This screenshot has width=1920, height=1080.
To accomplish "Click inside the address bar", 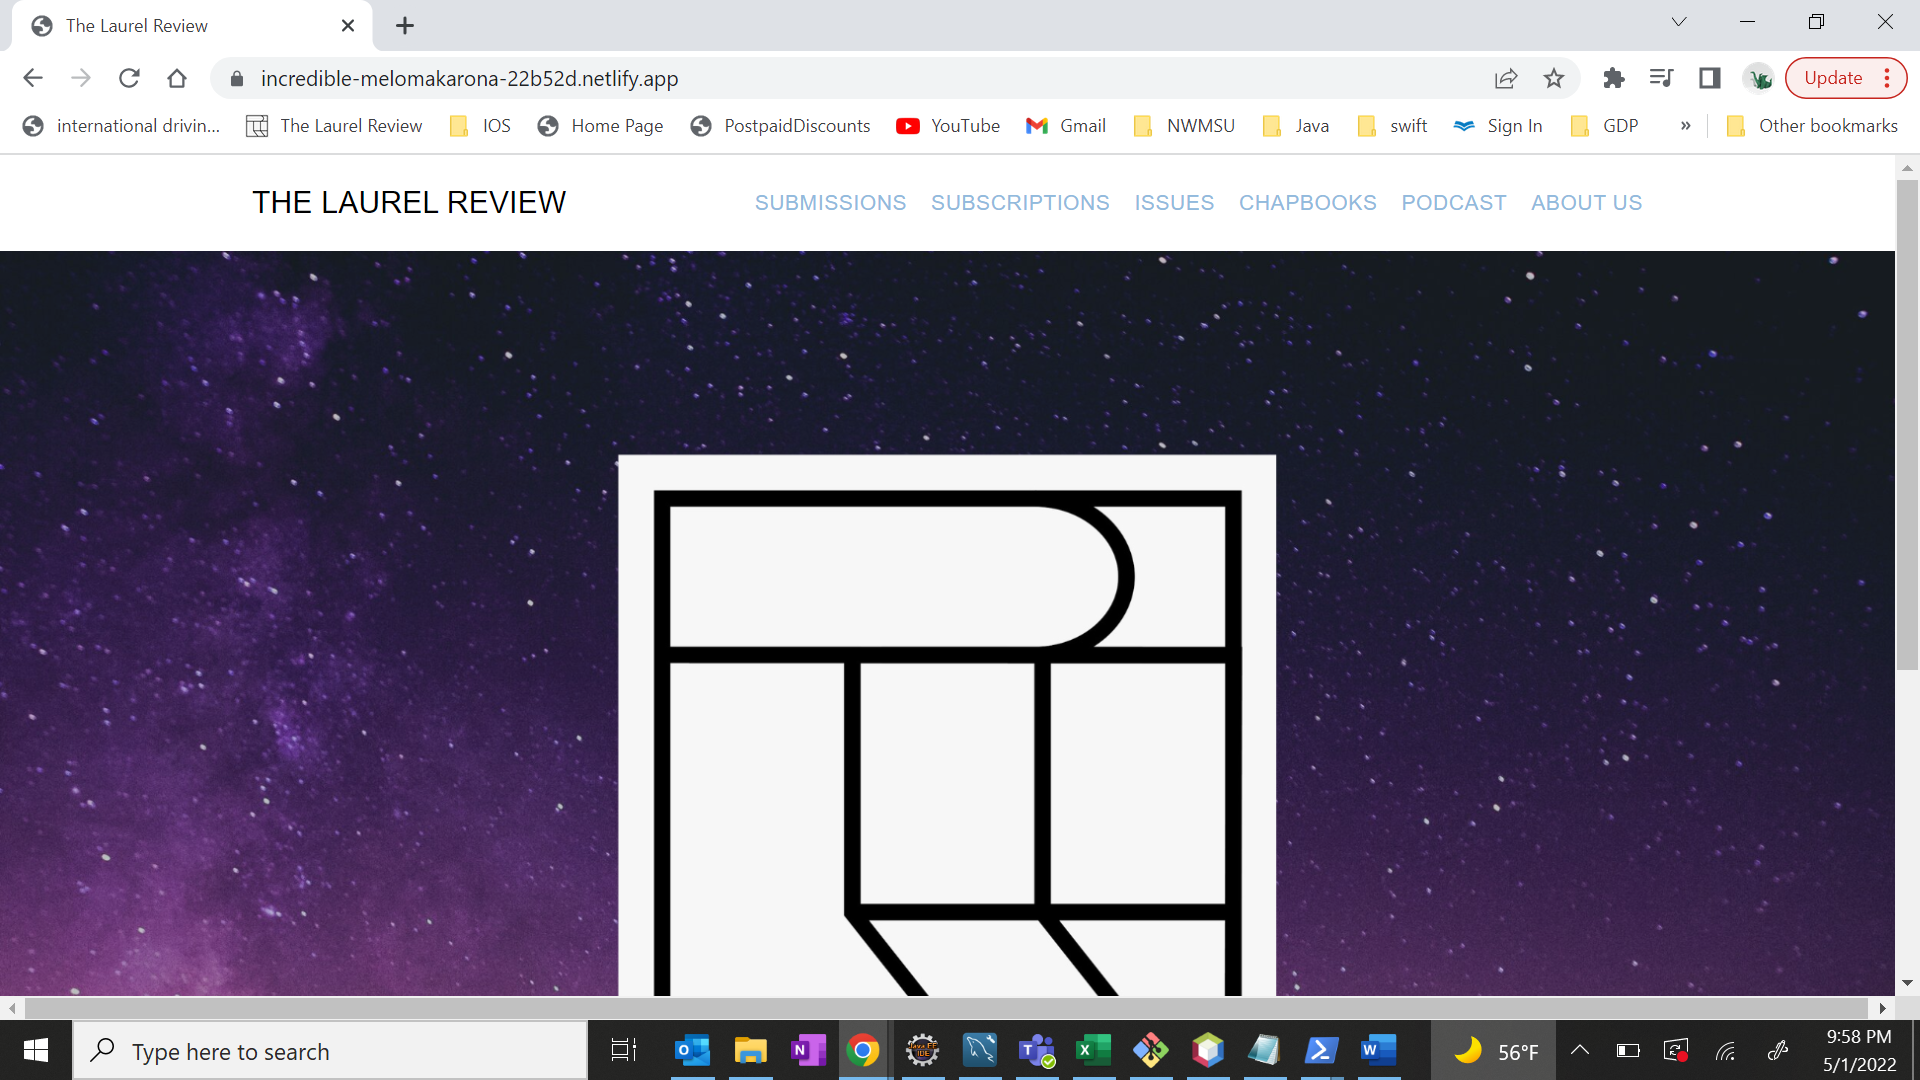I will tap(700, 78).
